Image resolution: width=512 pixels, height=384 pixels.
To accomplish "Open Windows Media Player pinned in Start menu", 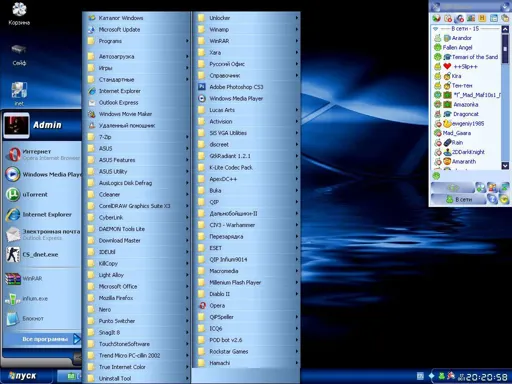I will pos(42,175).
